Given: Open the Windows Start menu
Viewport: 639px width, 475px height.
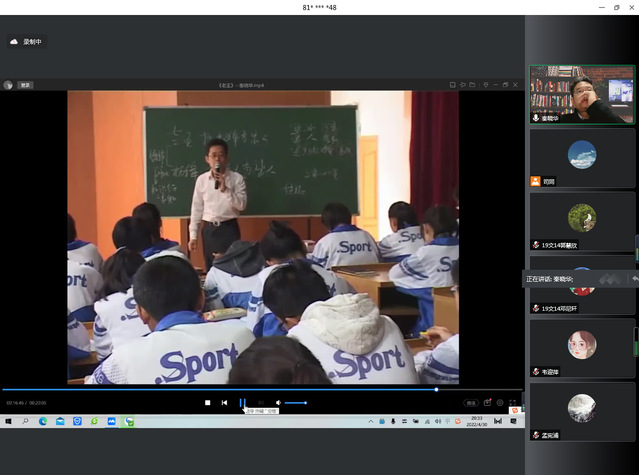Looking at the screenshot, I should (8, 421).
